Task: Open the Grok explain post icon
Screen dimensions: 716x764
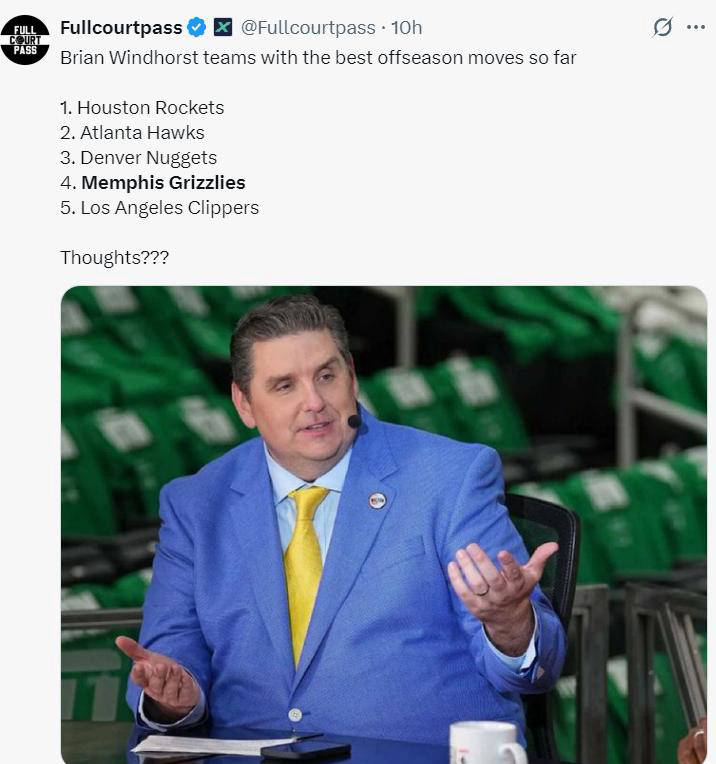Action: [663, 27]
